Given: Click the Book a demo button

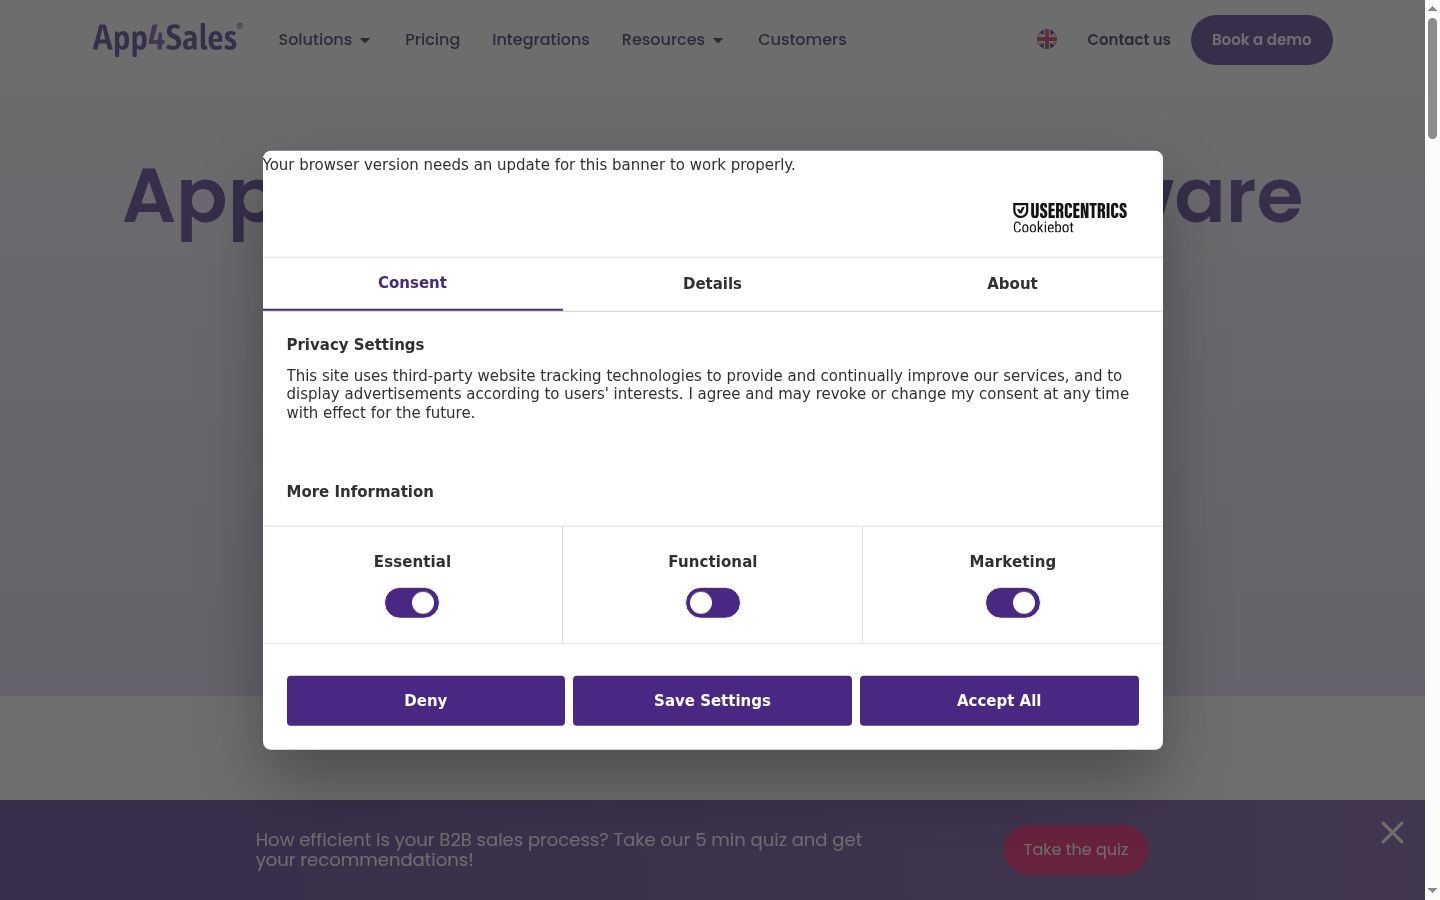Looking at the screenshot, I should pyautogui.click(x=1261, y=40).
